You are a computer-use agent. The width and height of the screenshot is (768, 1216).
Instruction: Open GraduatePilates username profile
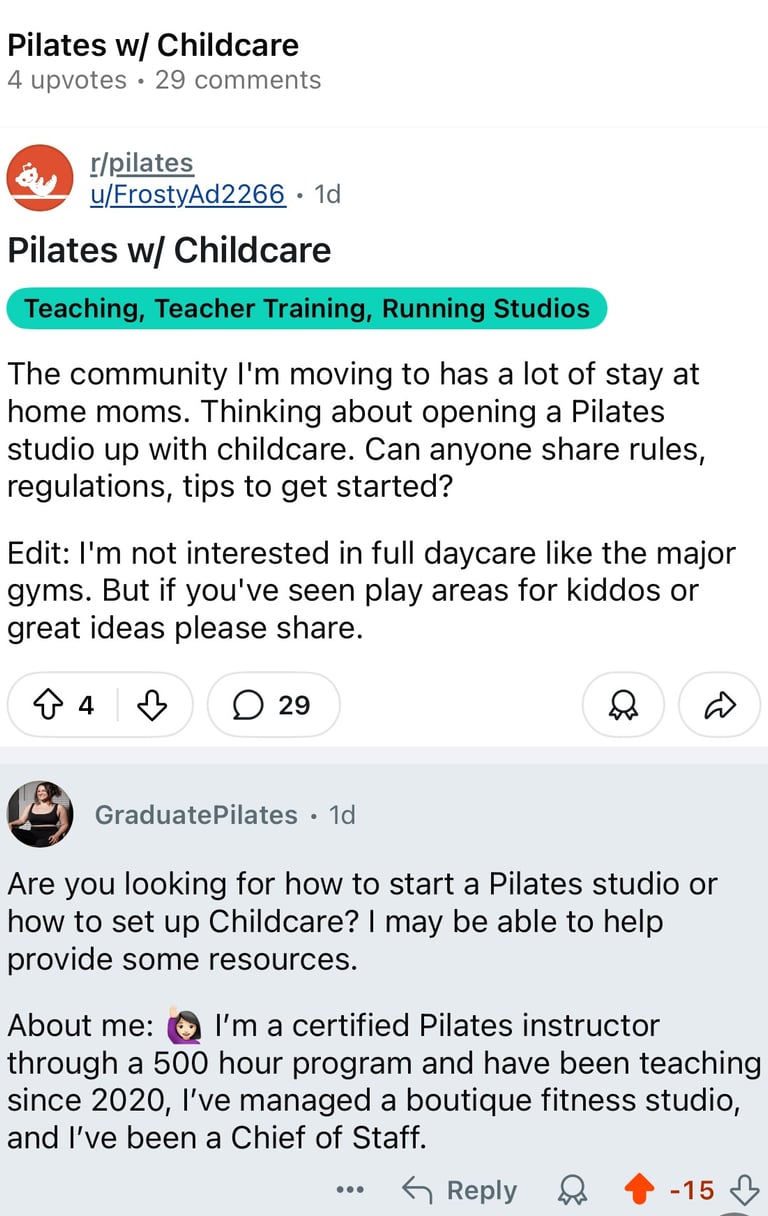coord(196,815)
